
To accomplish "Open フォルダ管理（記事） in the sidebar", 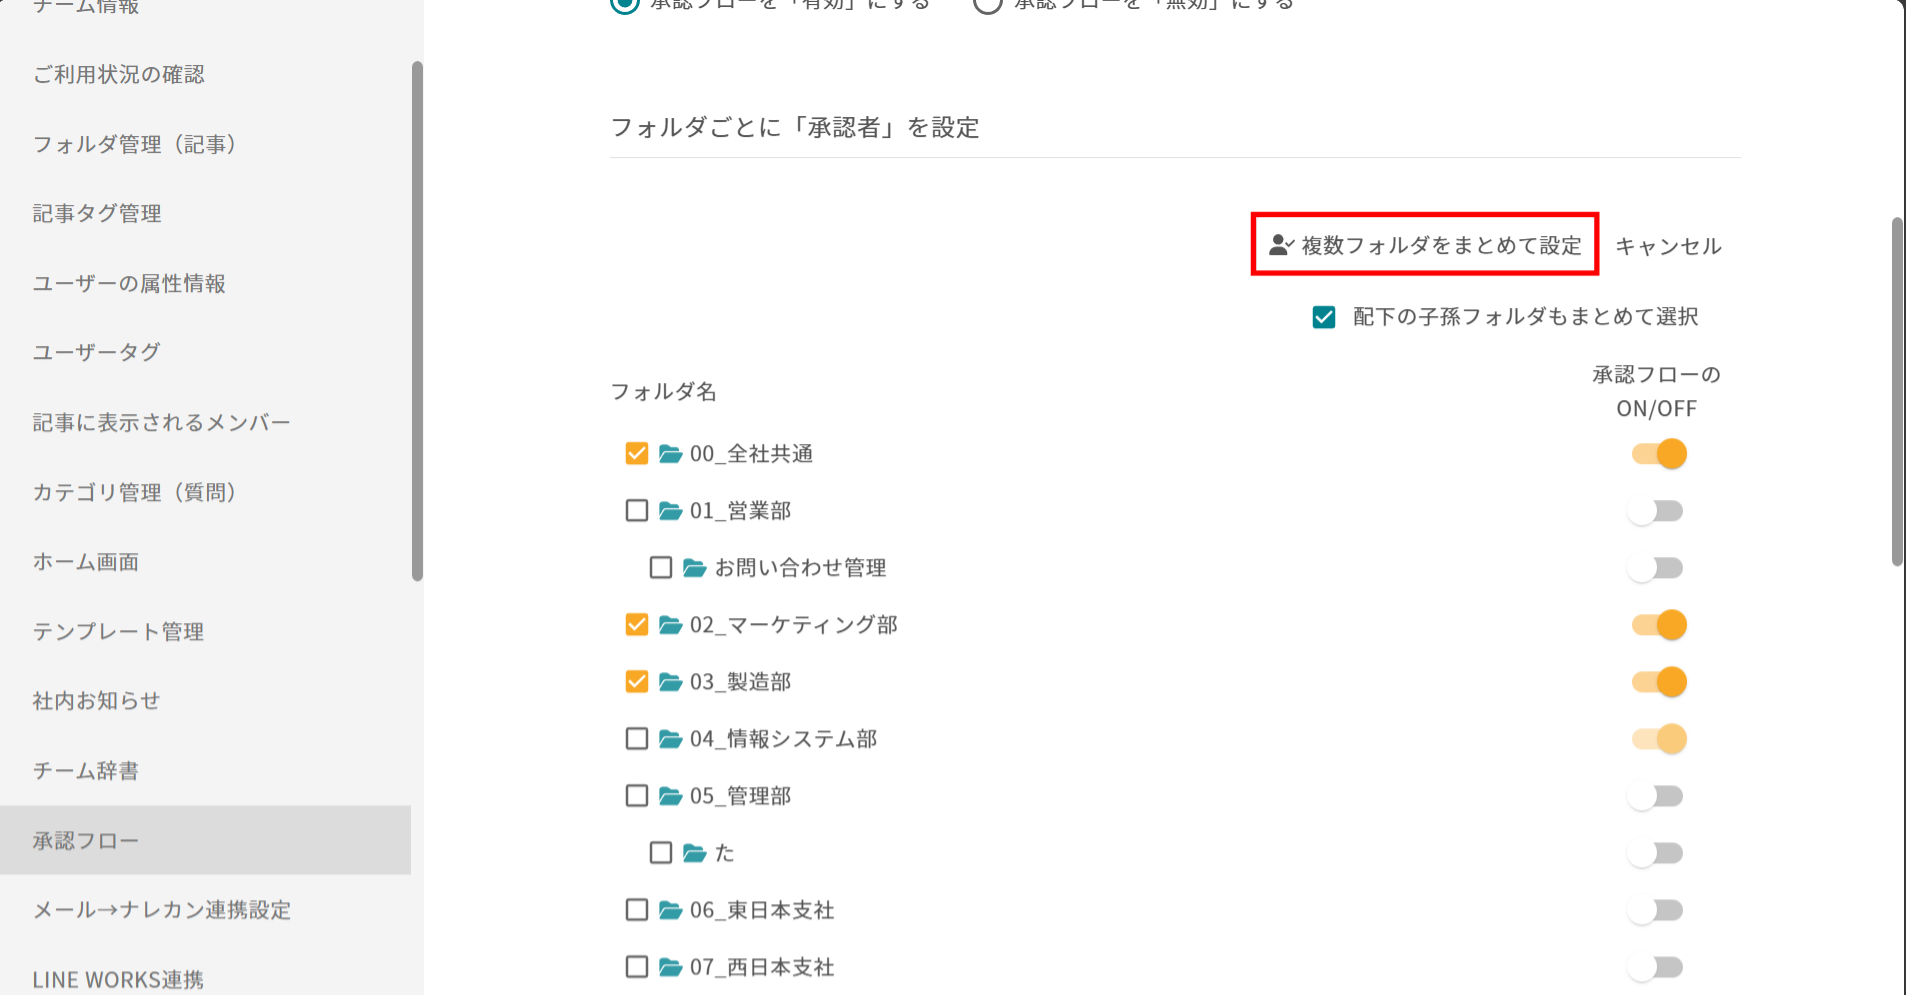I will tap(134, 144).
